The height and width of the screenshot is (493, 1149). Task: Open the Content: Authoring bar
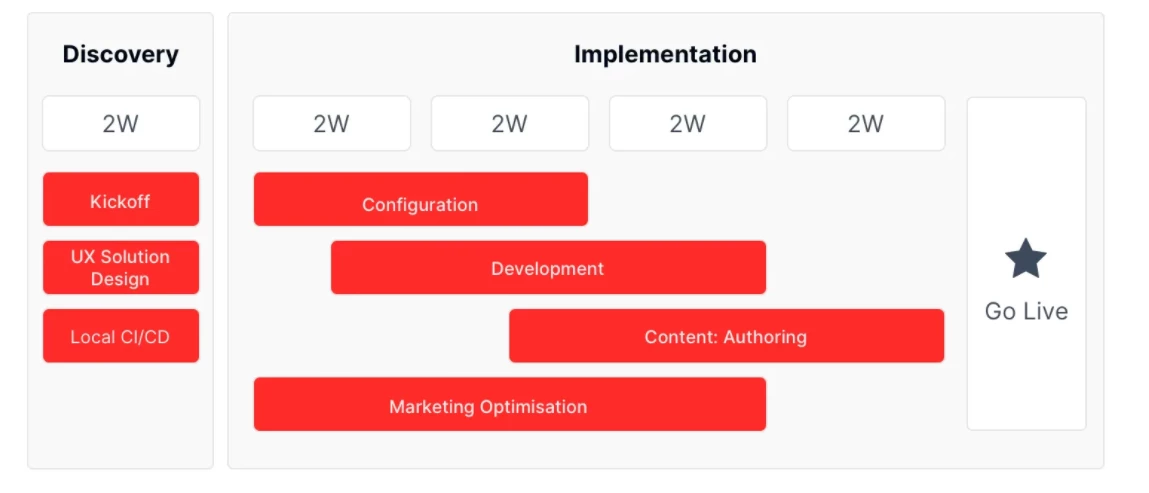tap(726, 336)
